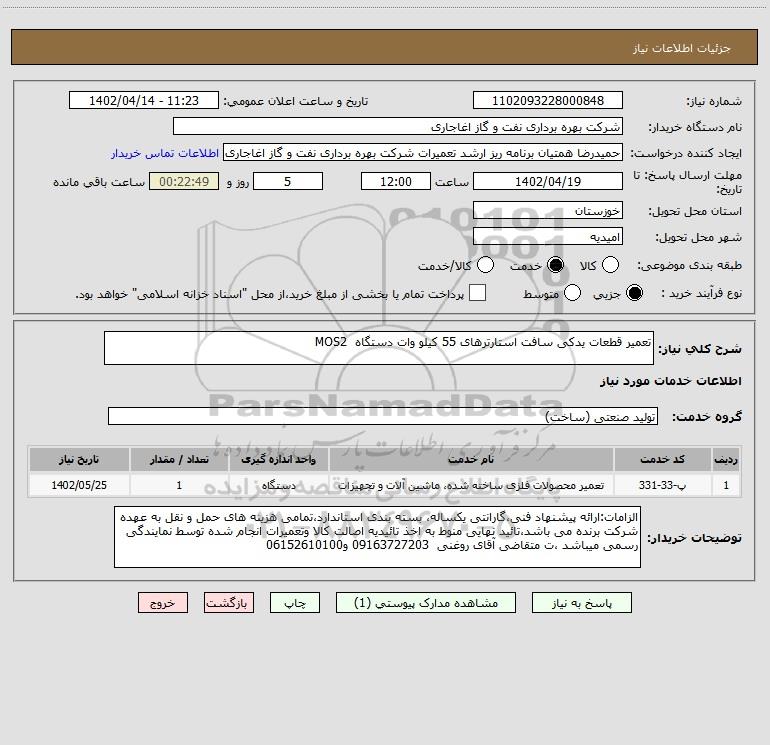Click the buyer notes text area
The width and height of the screenshot is (770, 745).
377,537
